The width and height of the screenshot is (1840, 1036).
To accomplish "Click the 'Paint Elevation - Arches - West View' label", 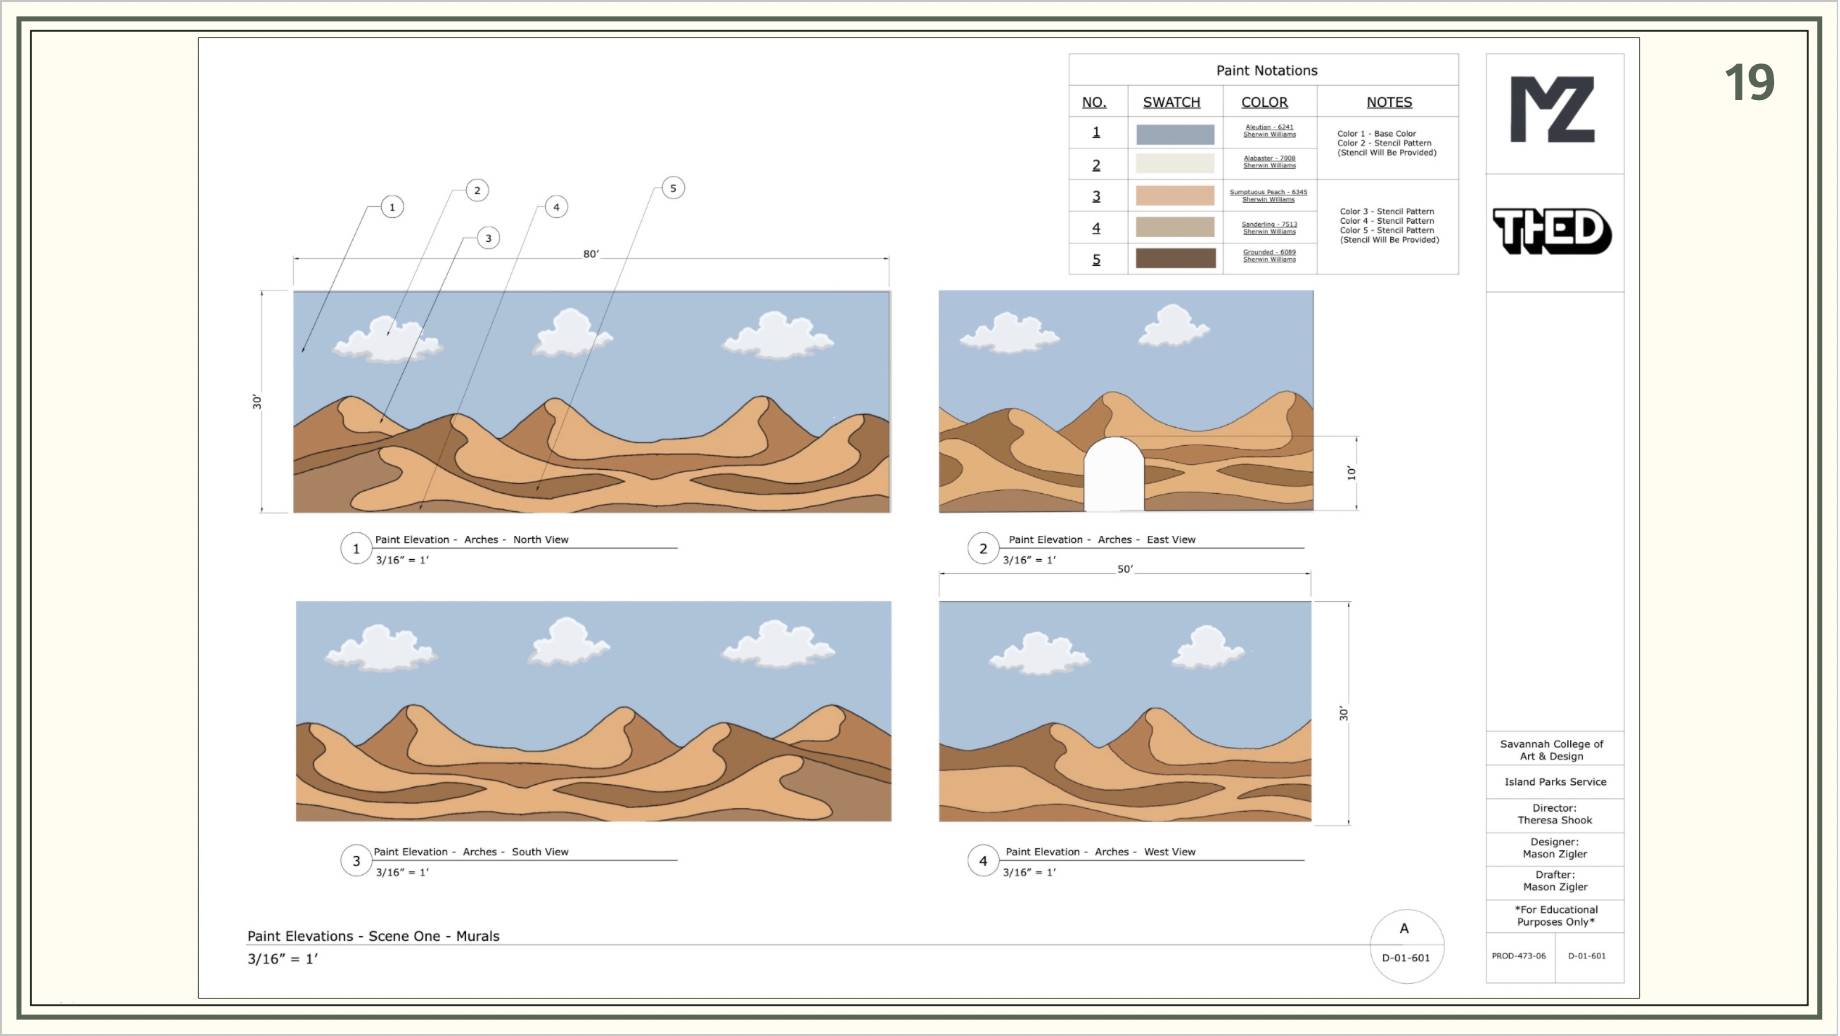I will [1101, 852].
